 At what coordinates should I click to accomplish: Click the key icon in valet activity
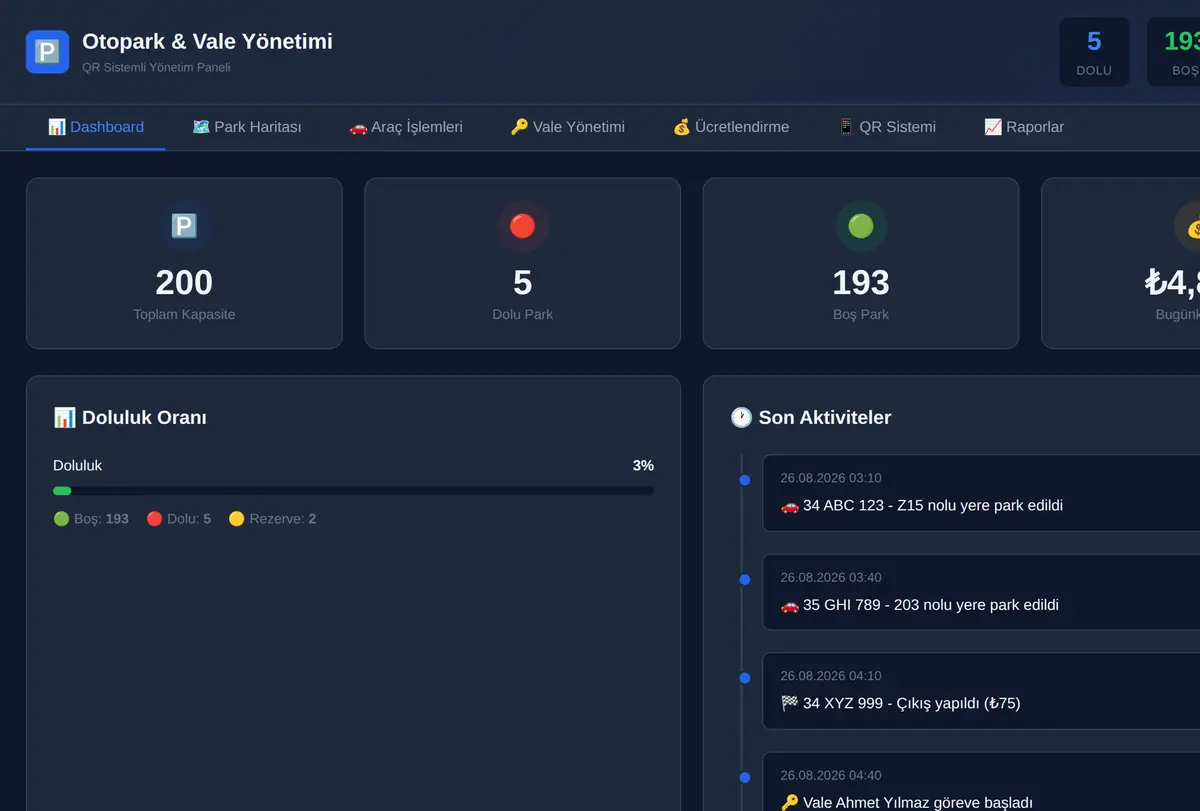(789, 802)
